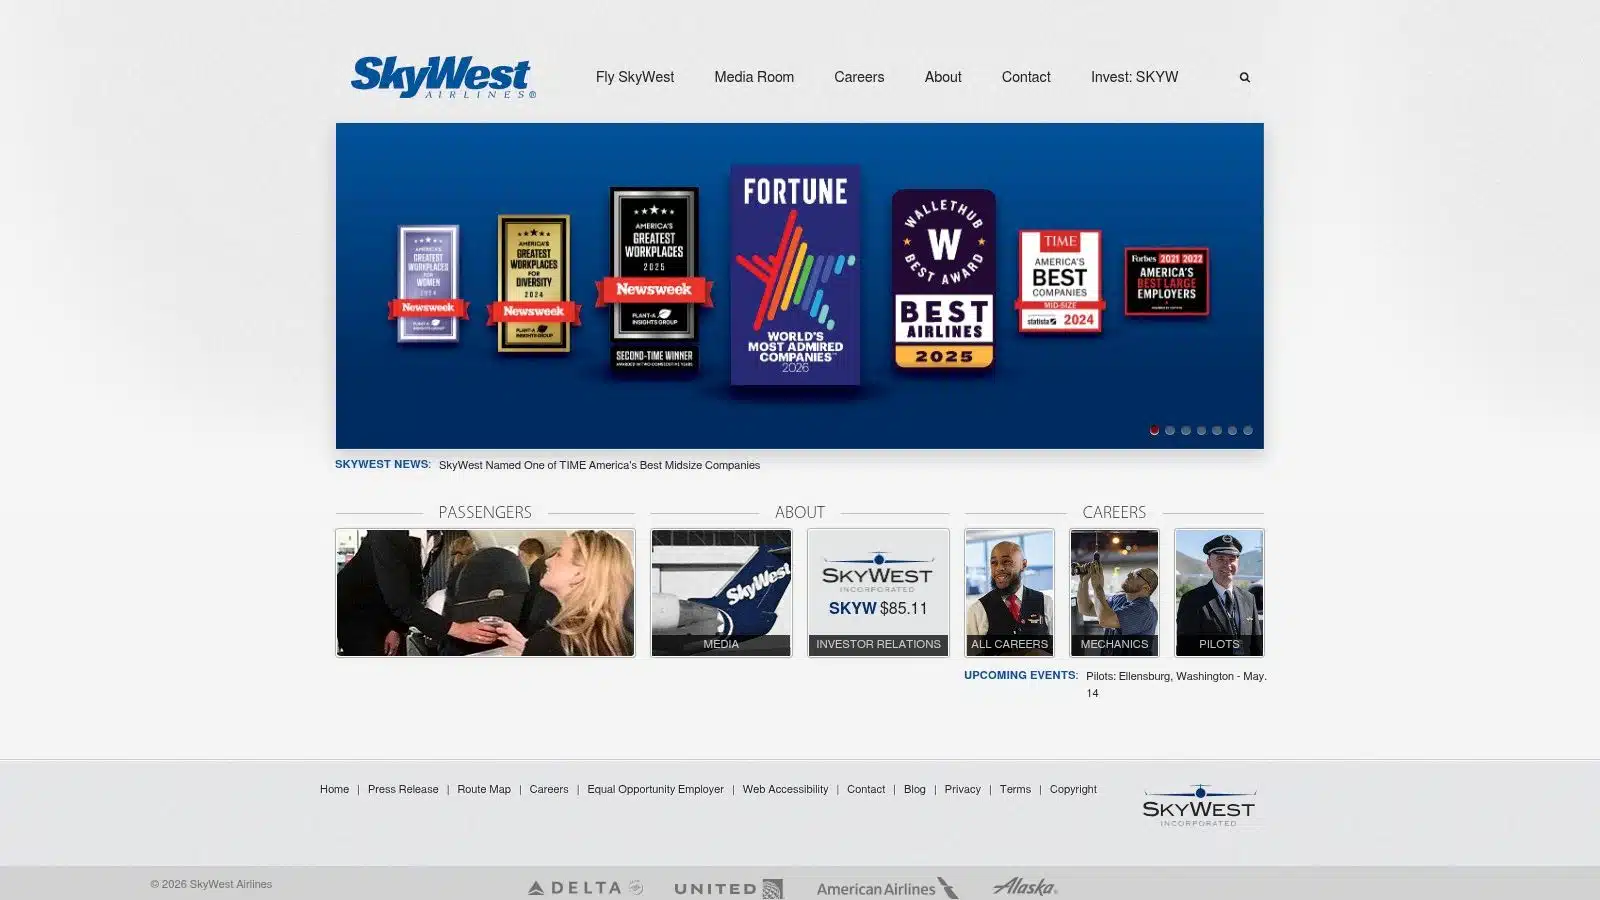Click the TIME Best Companies 2024 badge

tap(1060, 281)
